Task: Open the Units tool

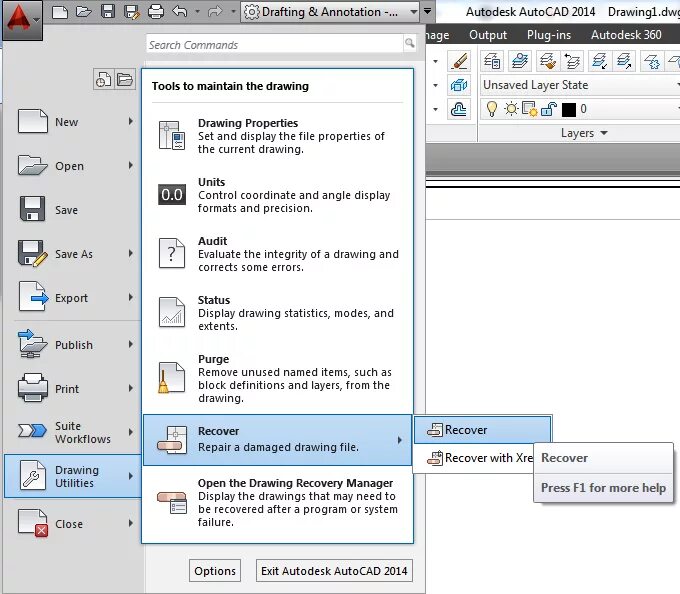Action: point(278,195)
